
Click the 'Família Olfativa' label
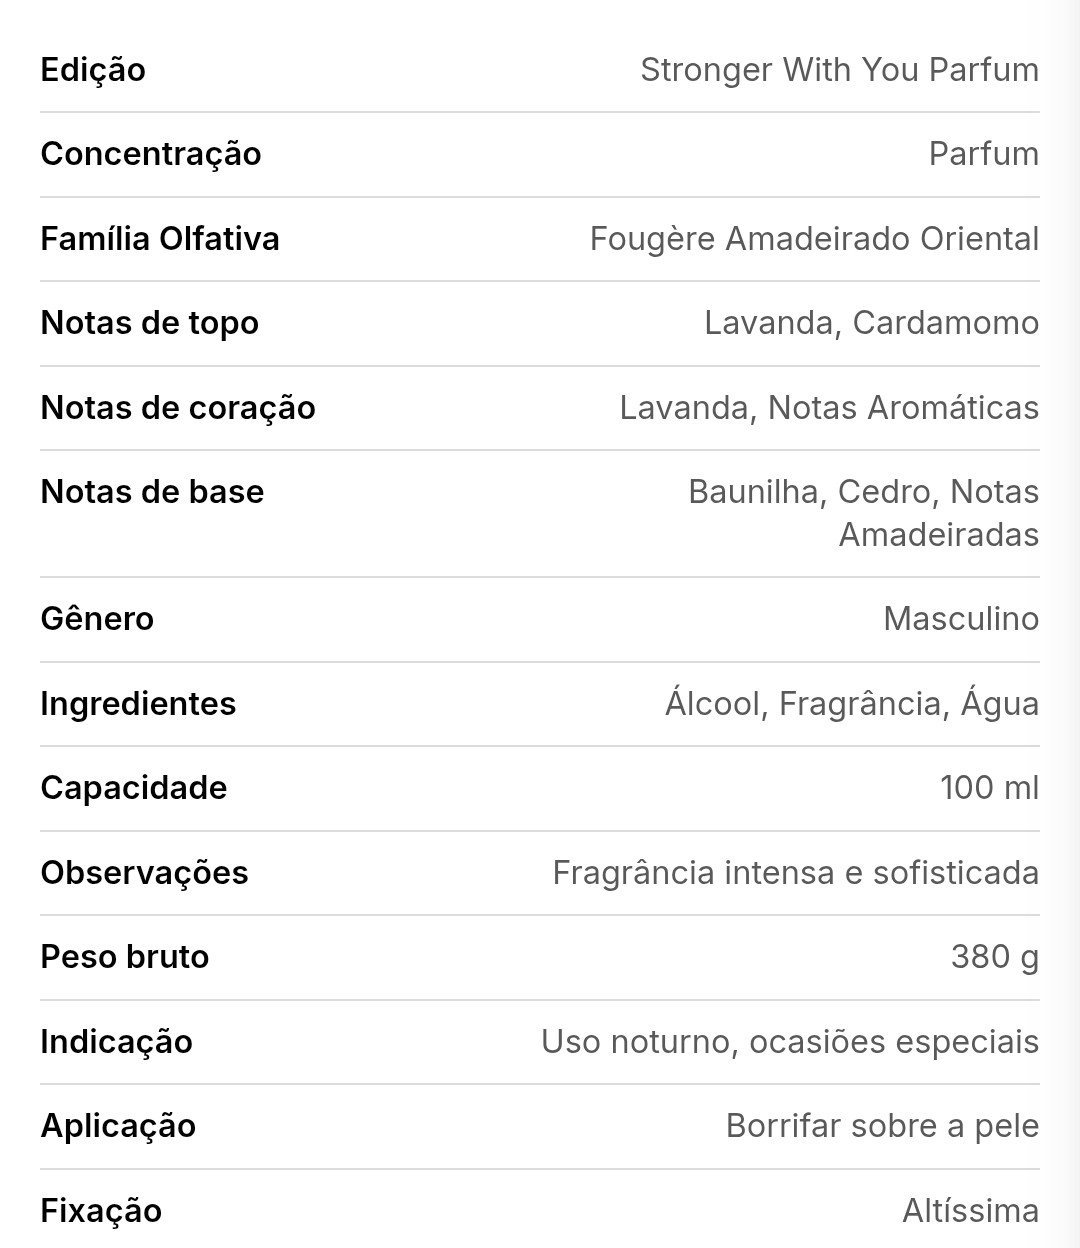tap(160, 239)
